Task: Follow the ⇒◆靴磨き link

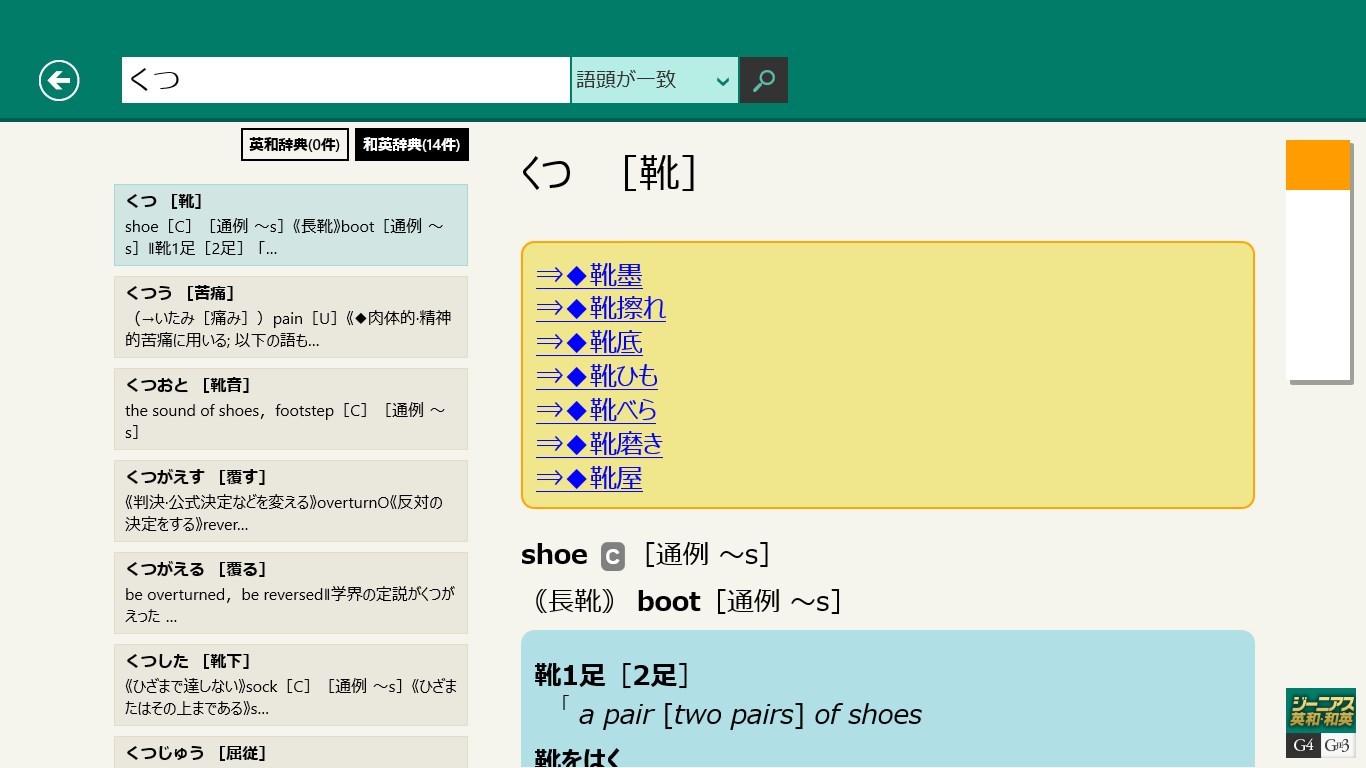Action: 600,444
